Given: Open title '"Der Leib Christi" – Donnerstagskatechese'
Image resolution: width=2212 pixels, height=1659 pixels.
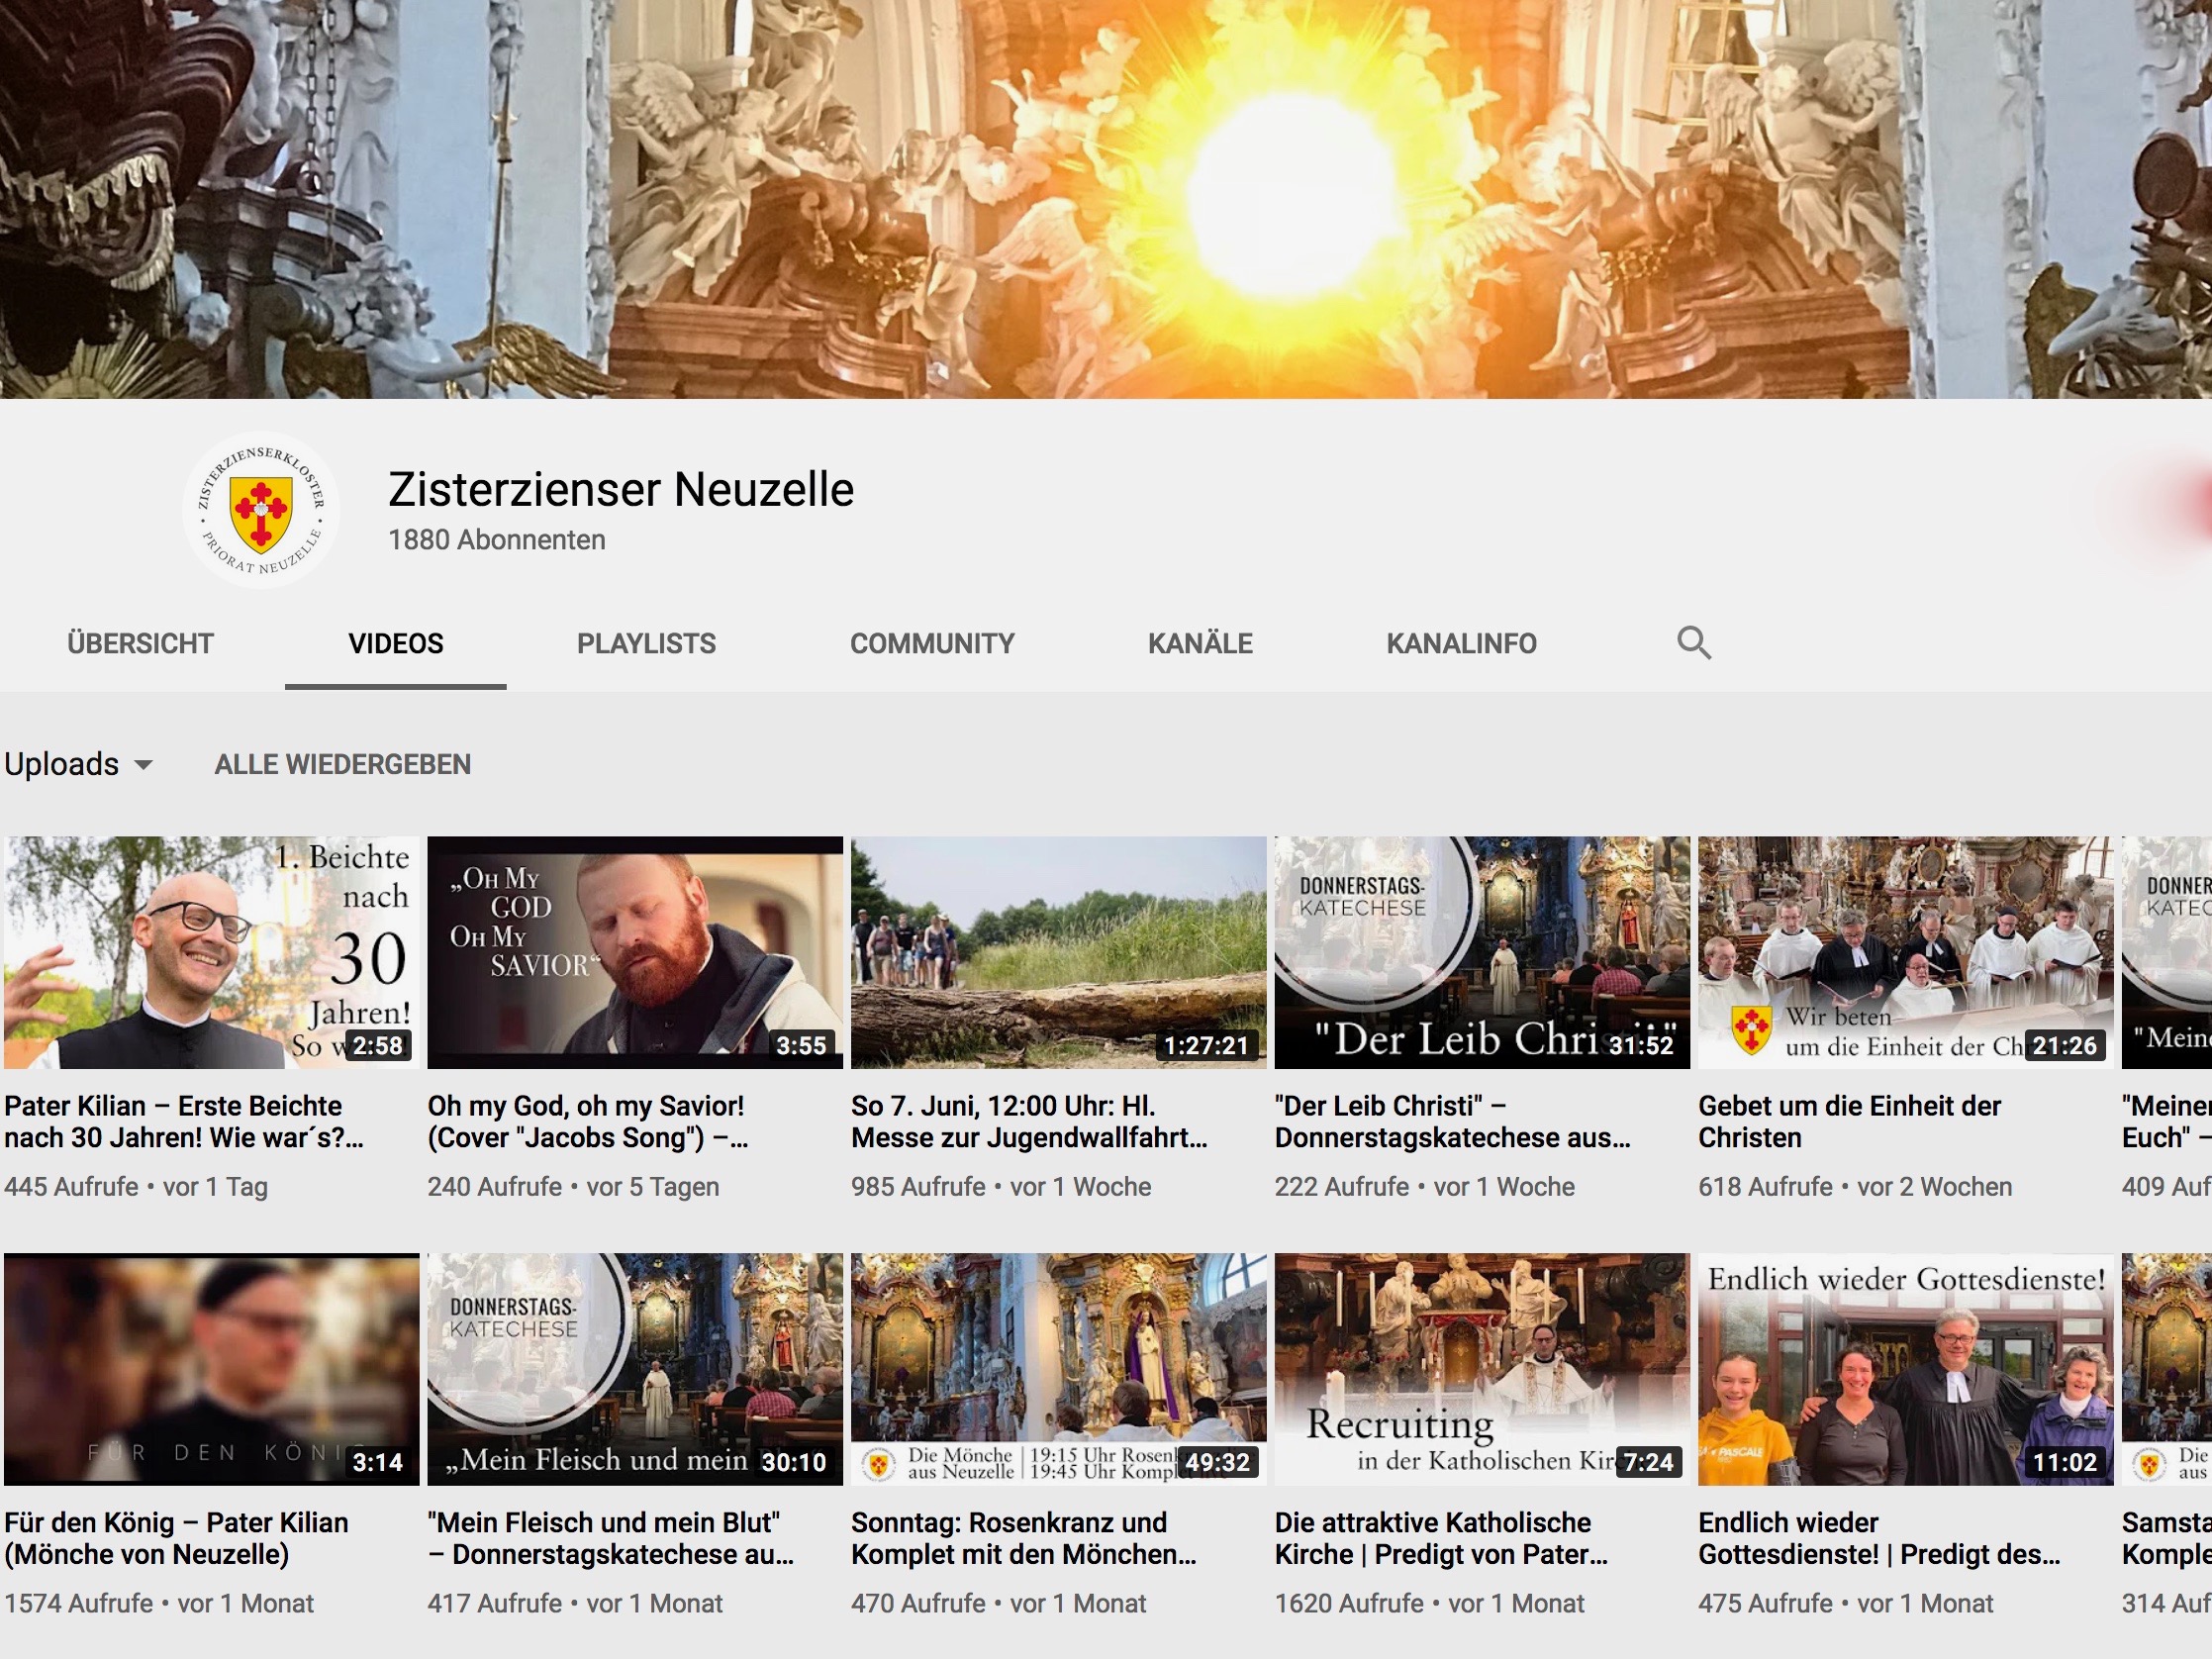Looking at the screenshot, I should tap(1453, 1122).
